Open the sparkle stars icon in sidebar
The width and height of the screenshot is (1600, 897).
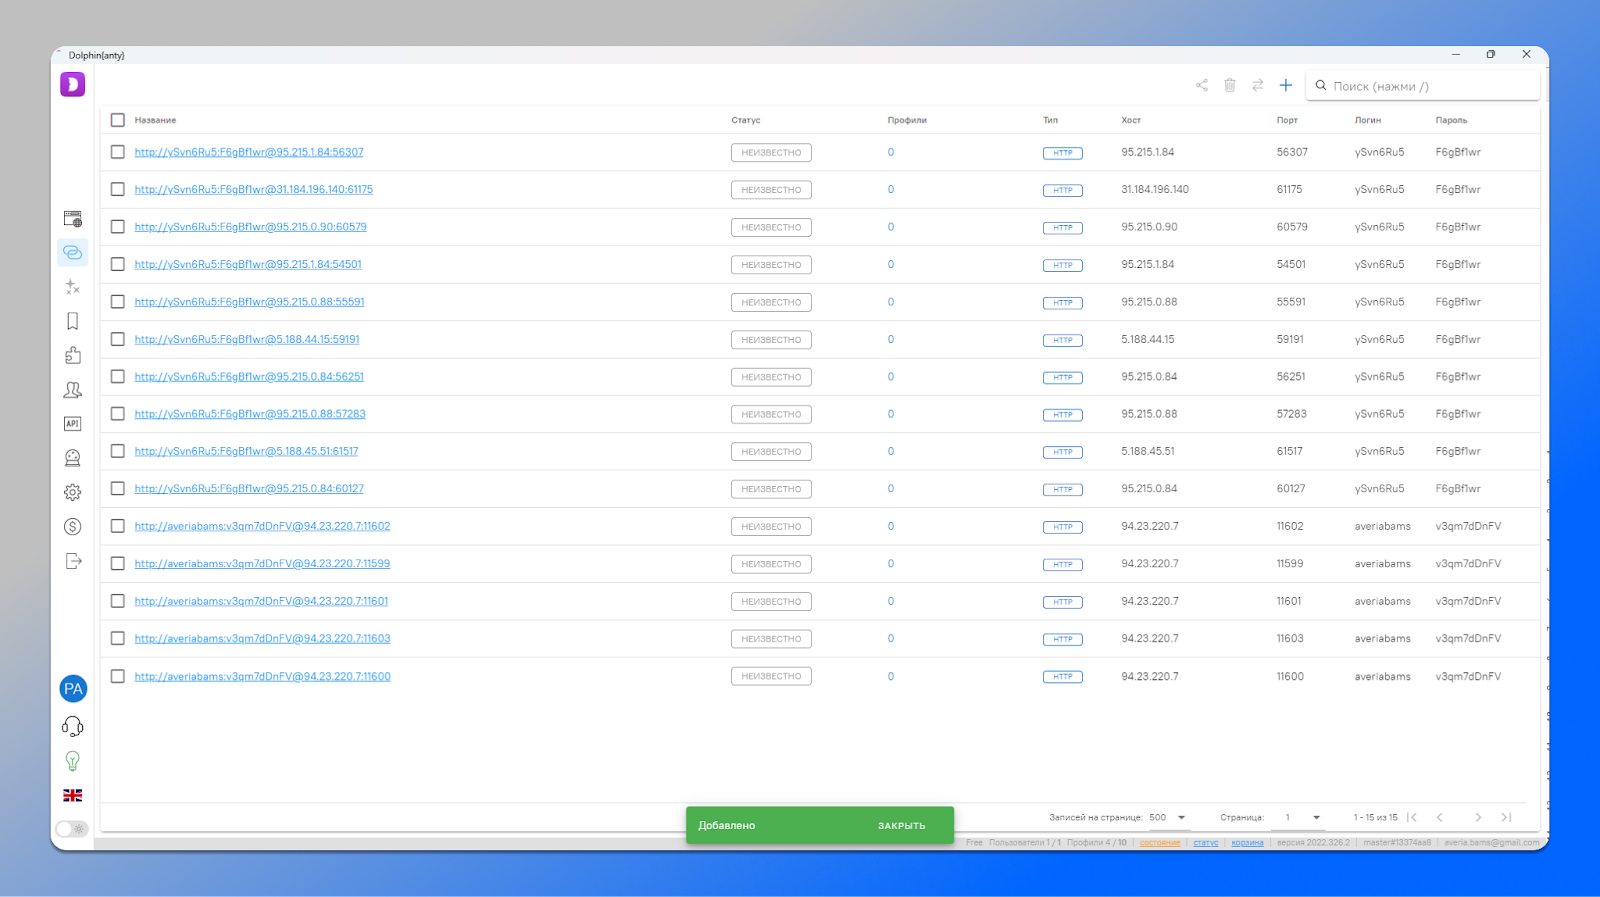[73, 287]
